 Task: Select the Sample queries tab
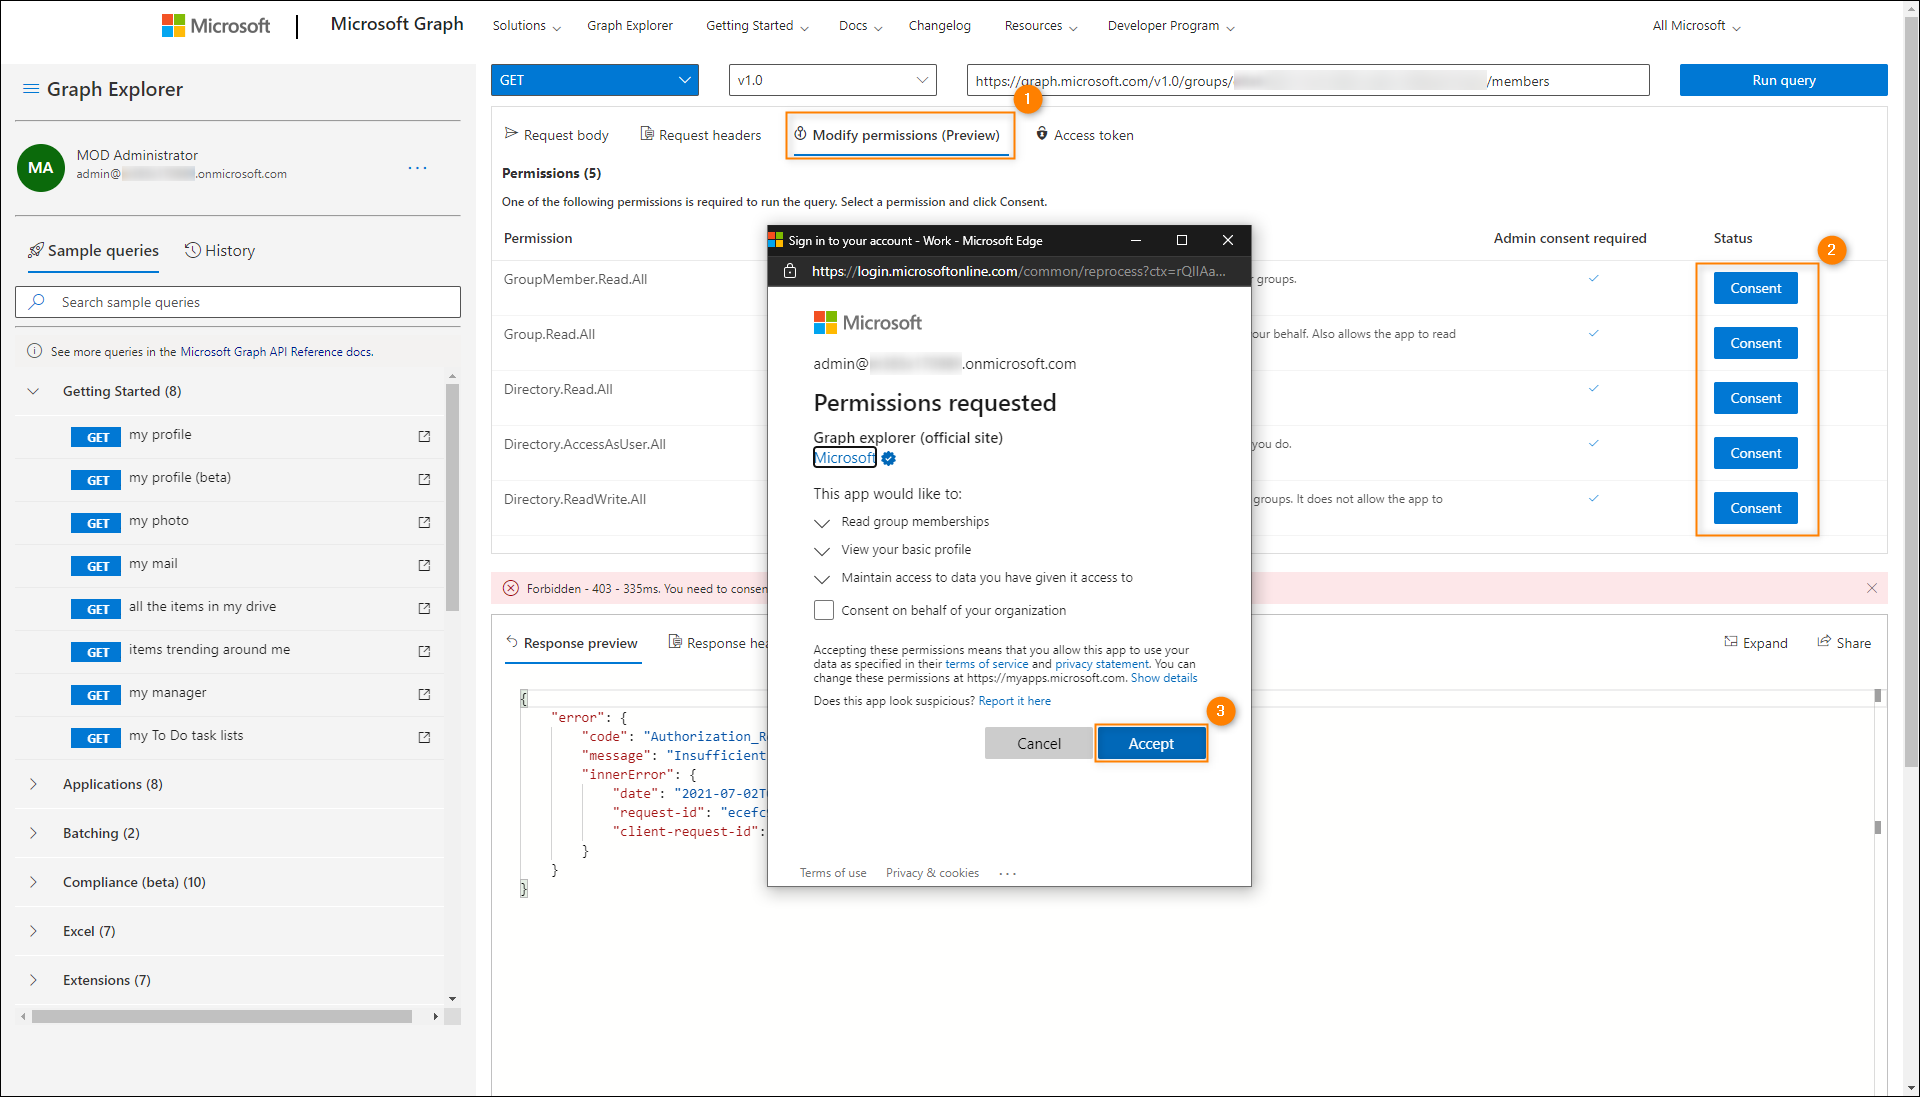[93, 250]
